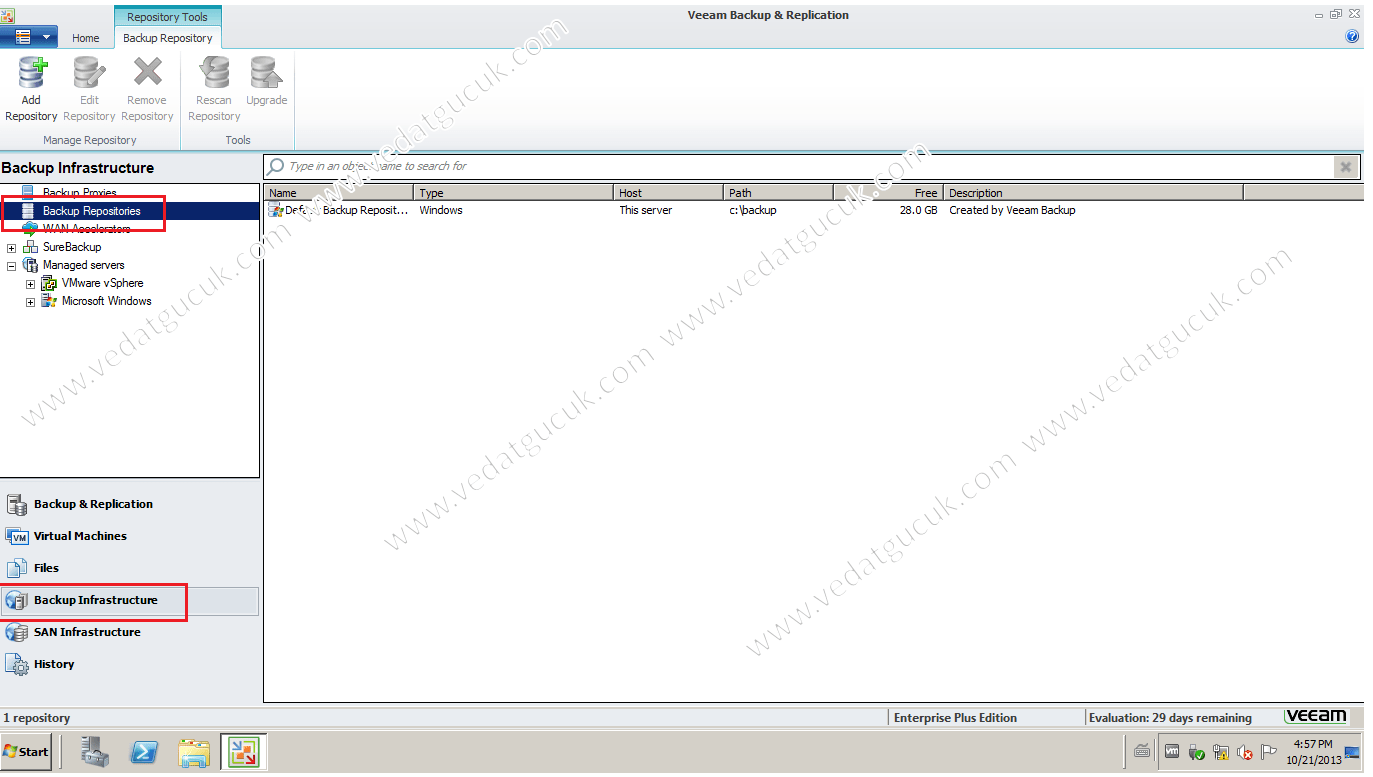The height and width of the screenshot is (777, 1373).
Task: Select Microsoft Windows under Managed servers
Action: [106, 301]
